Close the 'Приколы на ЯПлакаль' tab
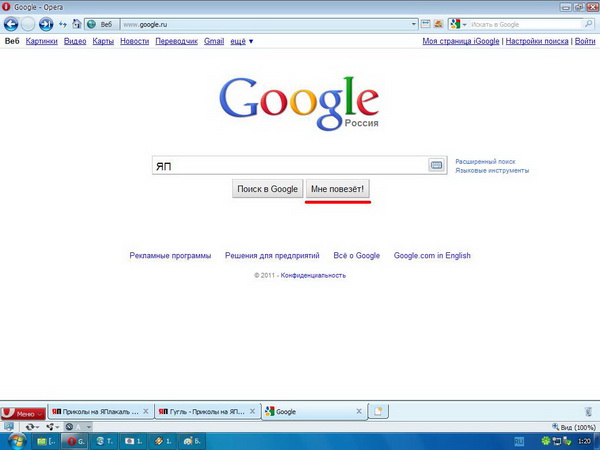The width and height of the screenshot is (600, 450). (146, 411)
